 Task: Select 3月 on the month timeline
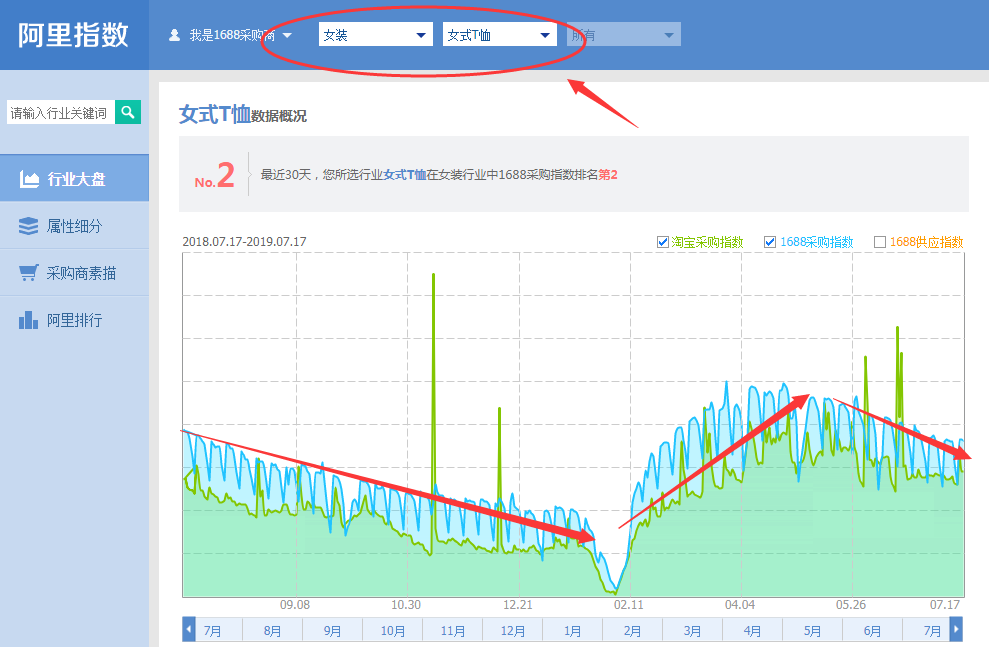click(x=692, y=631)
